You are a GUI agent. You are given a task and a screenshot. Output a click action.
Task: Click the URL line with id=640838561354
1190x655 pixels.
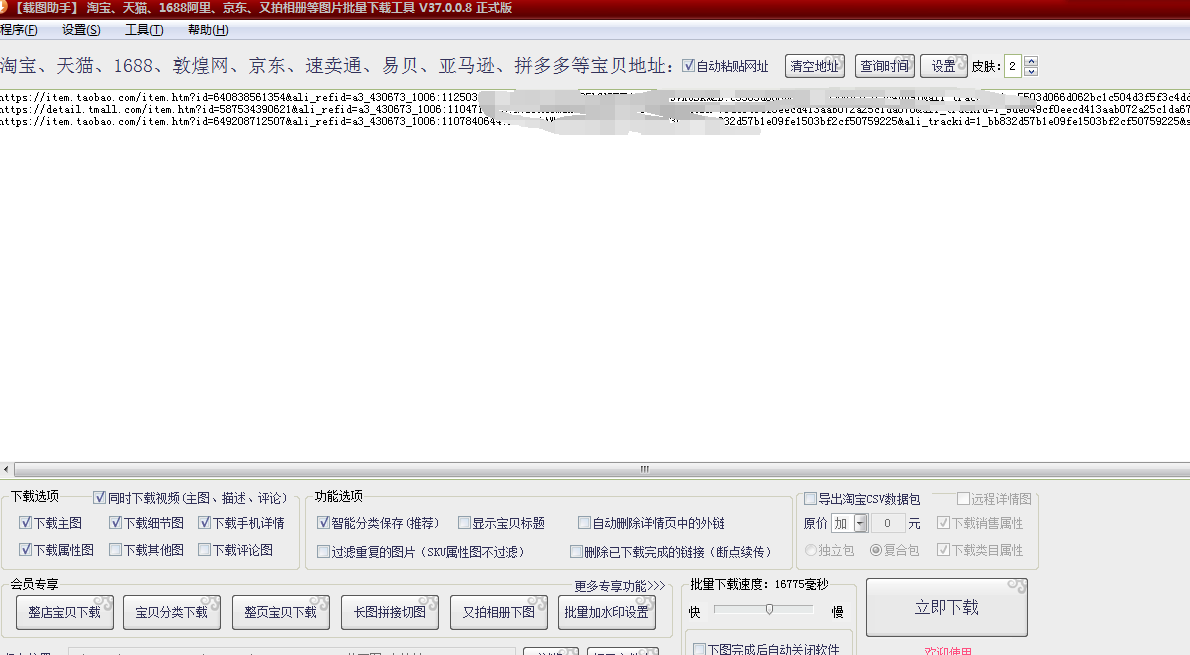[x=595, y=97]
